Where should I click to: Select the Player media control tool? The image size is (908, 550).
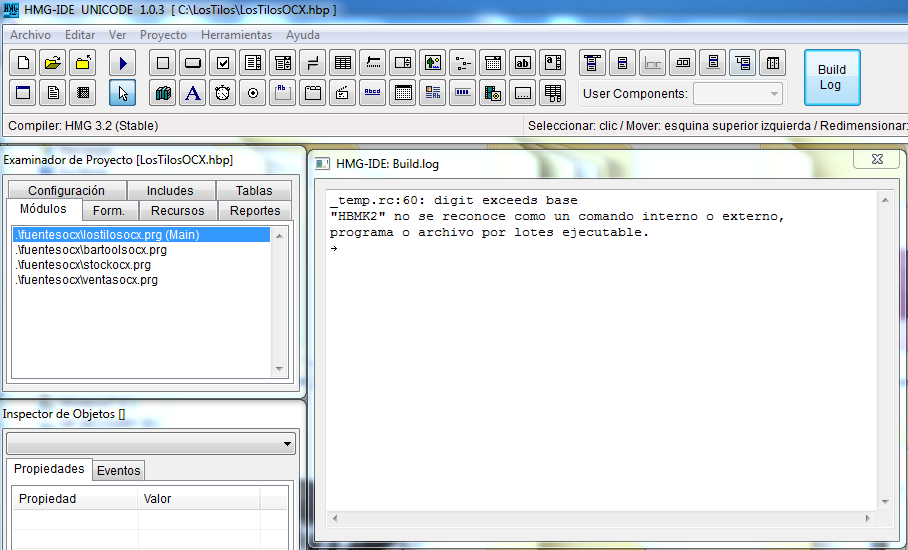493,93
